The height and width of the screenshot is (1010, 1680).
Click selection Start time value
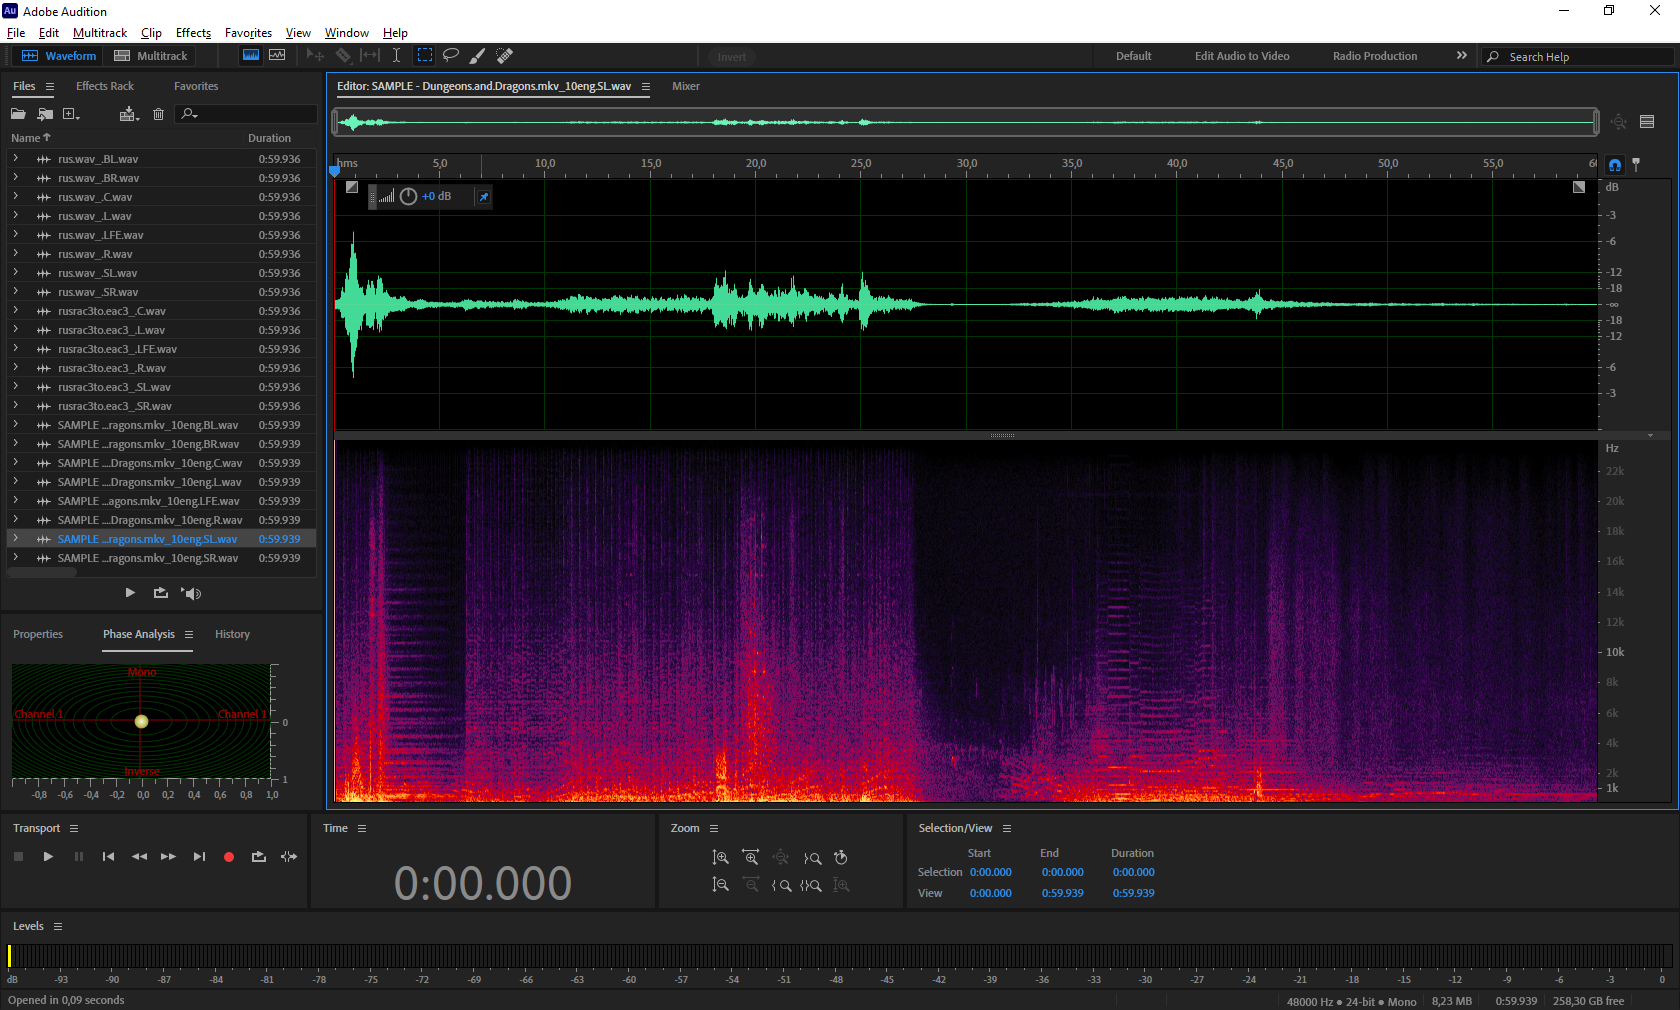tap(991, 872)
